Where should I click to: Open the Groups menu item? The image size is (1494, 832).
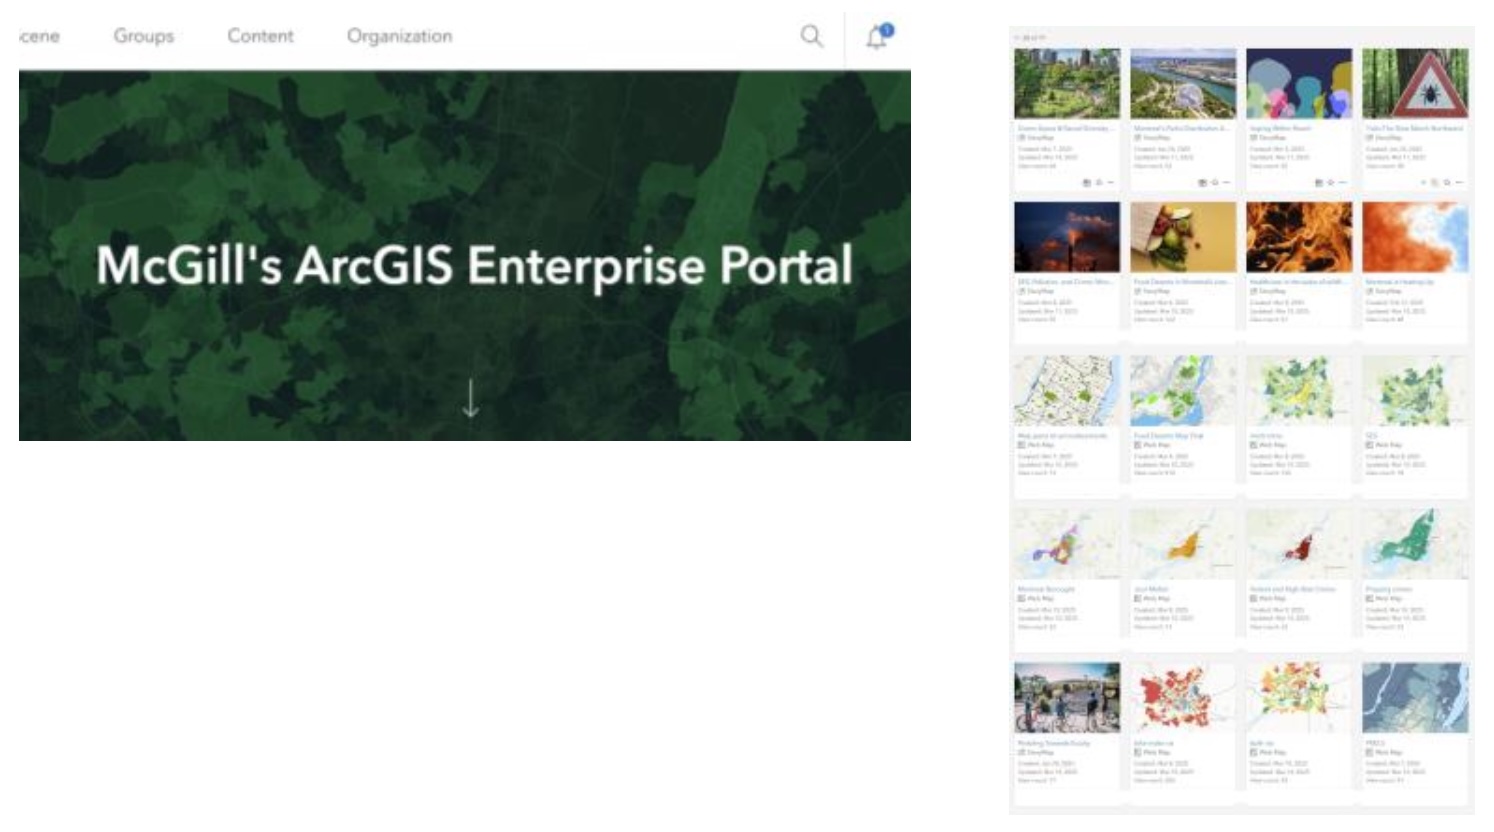coord(144,36)
